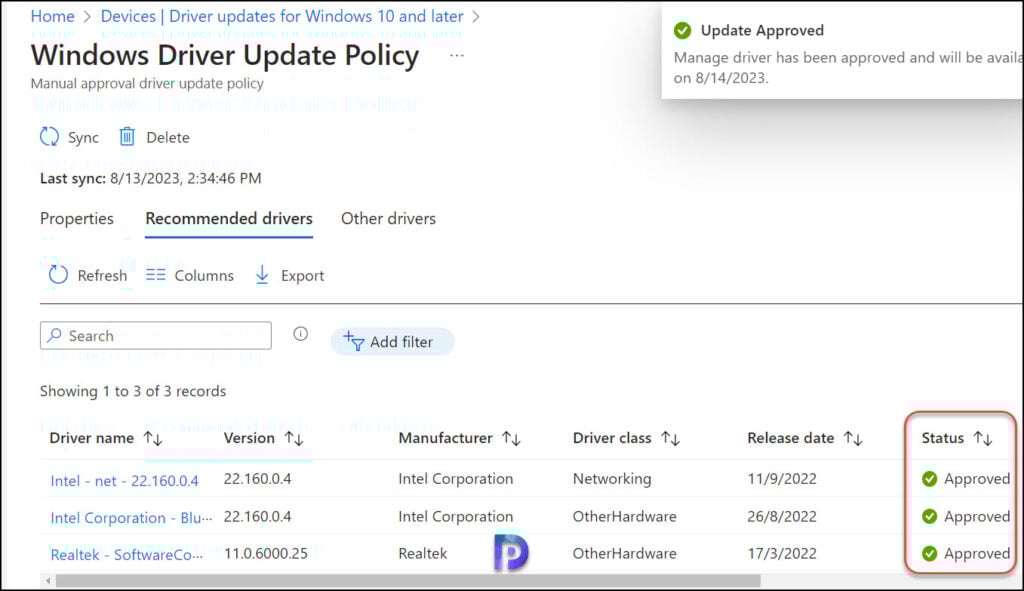Focus the Search input field
The height and width of the screenshot is (591, 1024).
(x=155, y=336)
